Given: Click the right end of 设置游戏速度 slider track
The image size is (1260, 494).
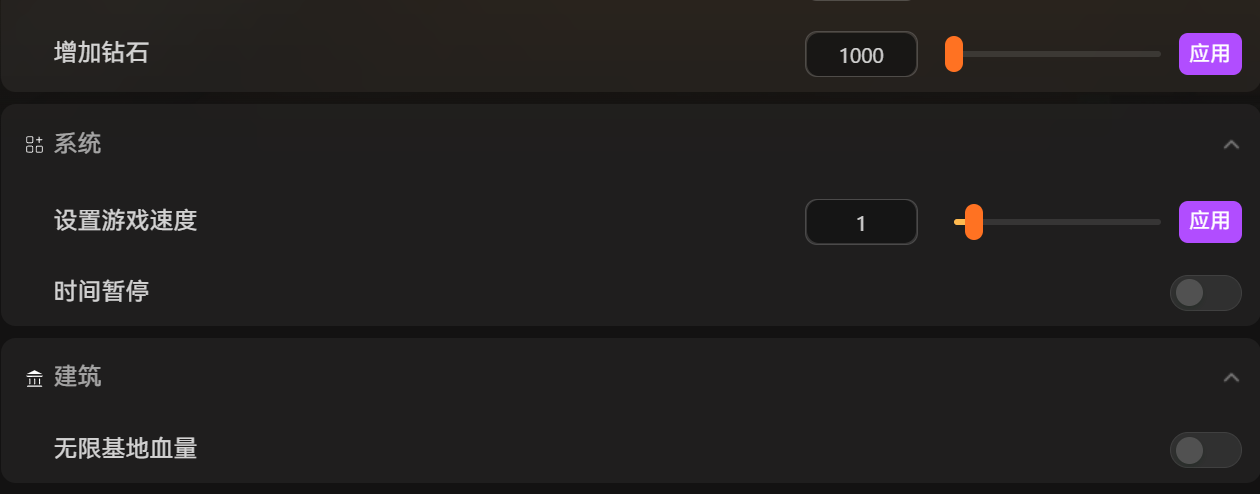Looking at the screenshot, I should click(1156, 222).
